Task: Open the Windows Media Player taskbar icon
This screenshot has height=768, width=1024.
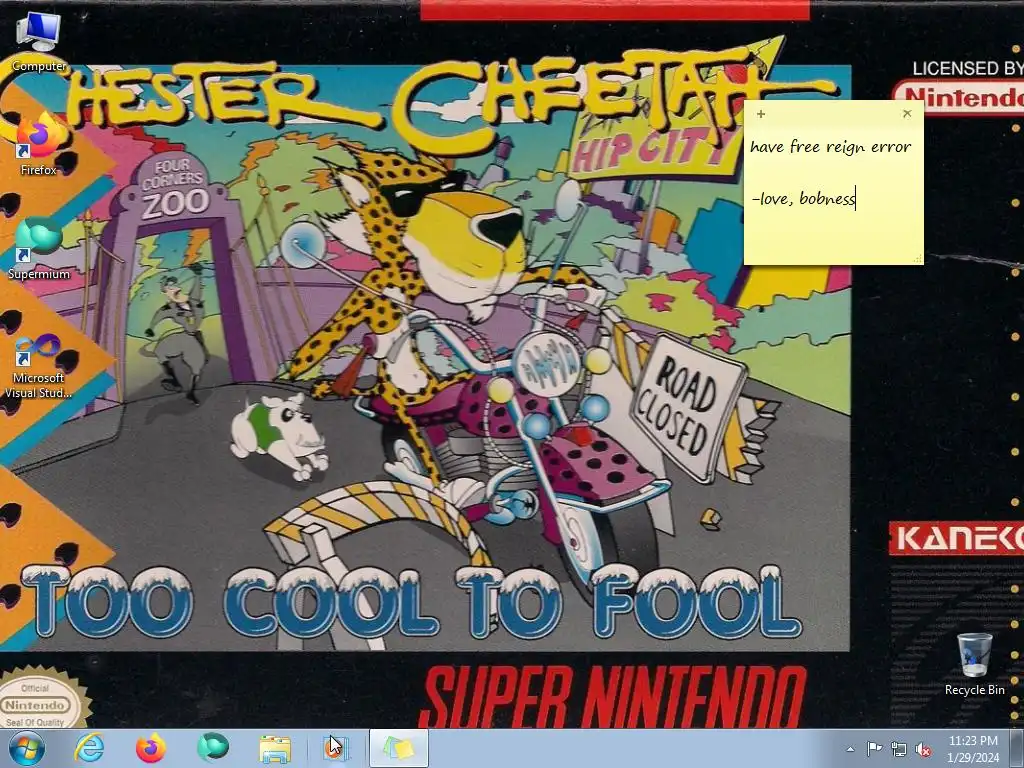Action: (x=336, y=748)
